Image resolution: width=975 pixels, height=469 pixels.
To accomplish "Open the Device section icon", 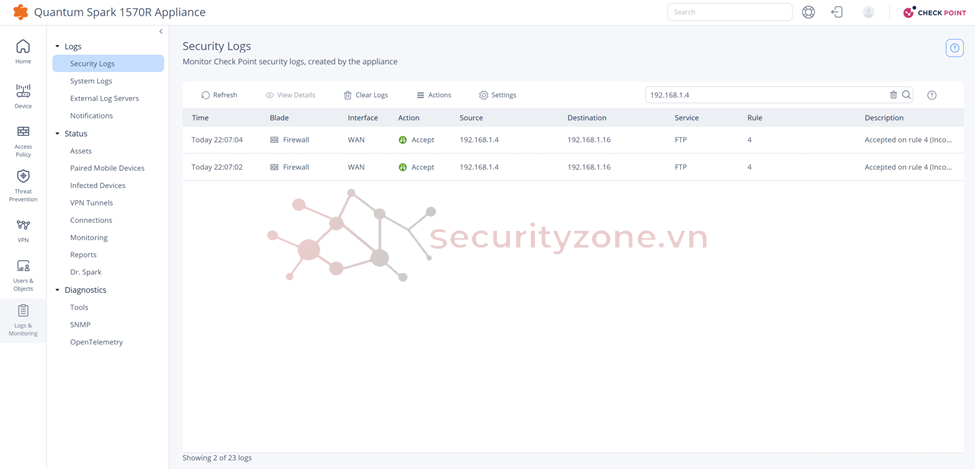I will [x=23, y=91].
